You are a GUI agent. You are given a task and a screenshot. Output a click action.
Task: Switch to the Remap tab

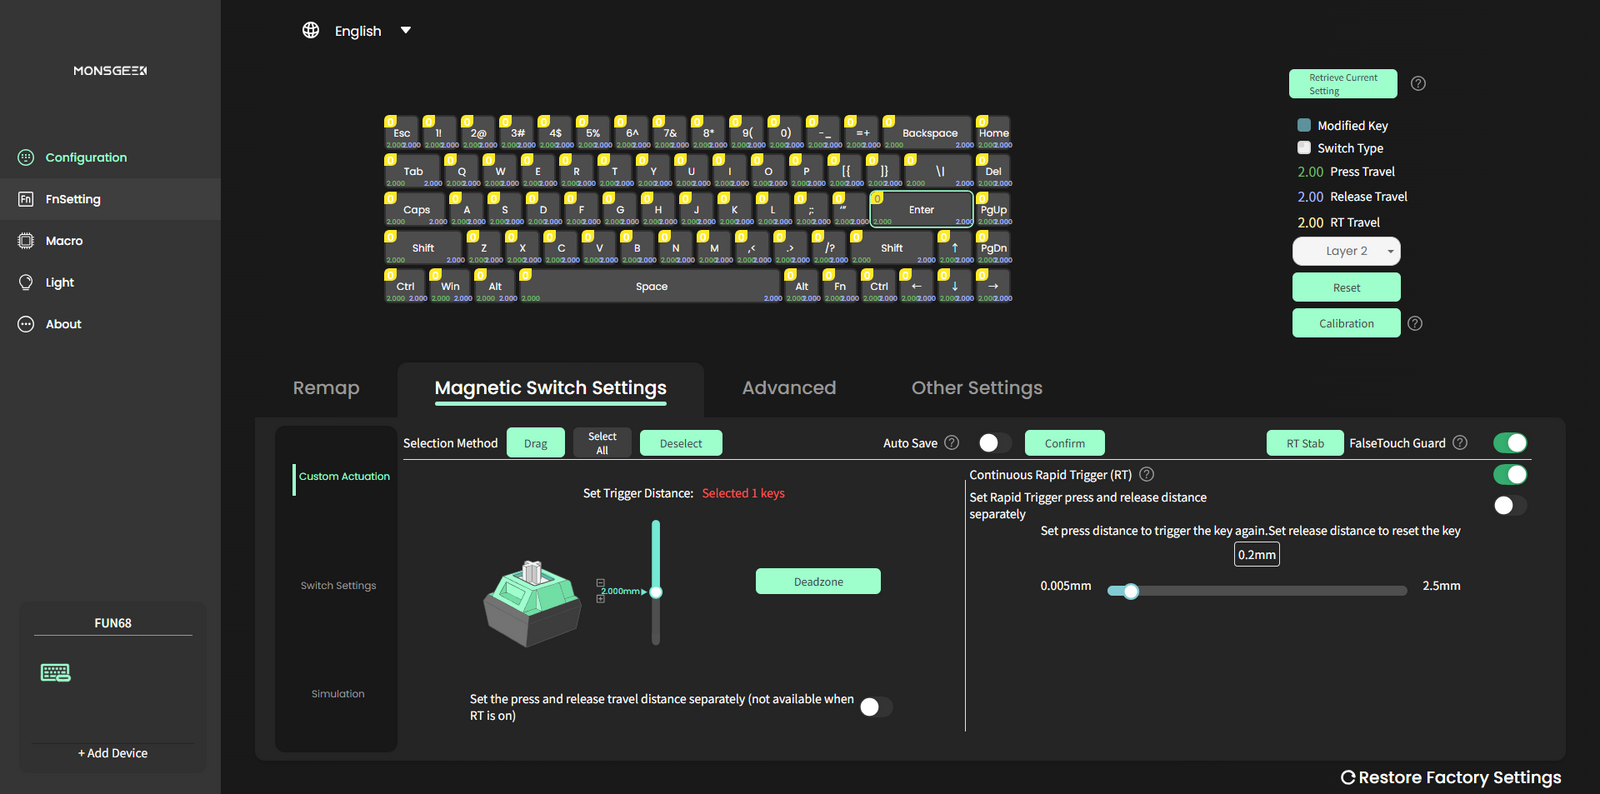tap(326, 388)
